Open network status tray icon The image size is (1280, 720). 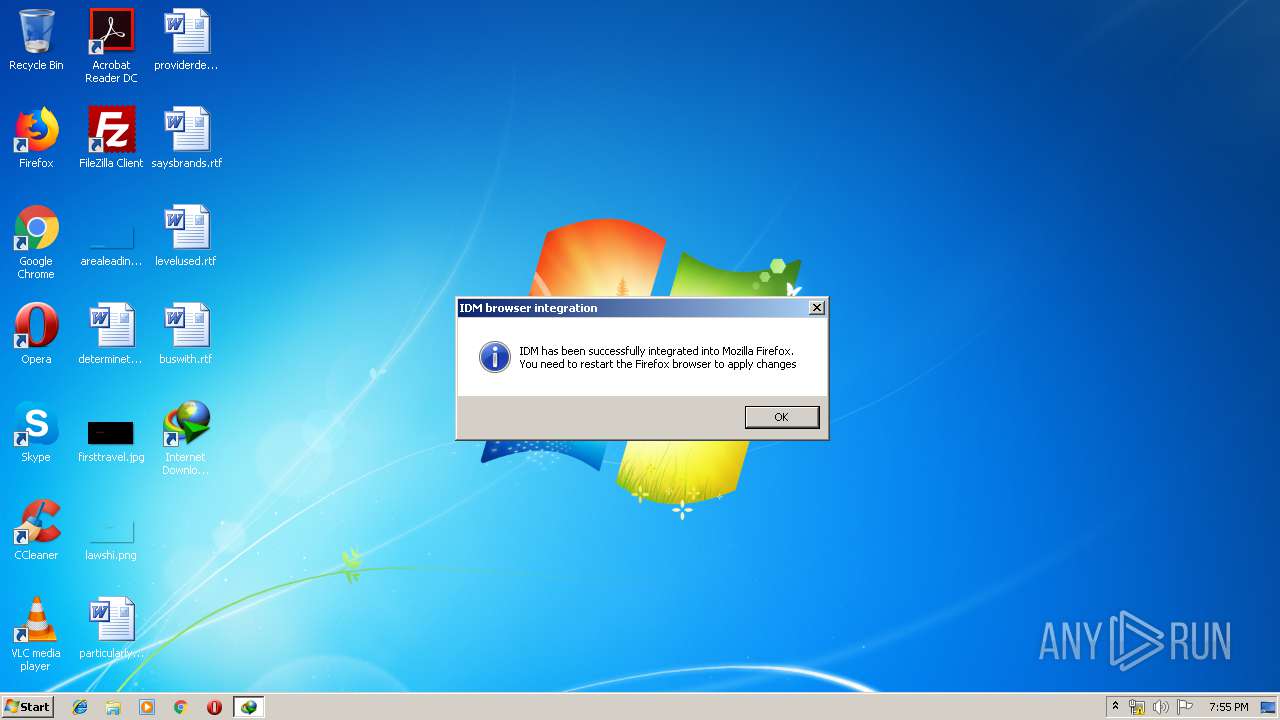click(1137, 707)
